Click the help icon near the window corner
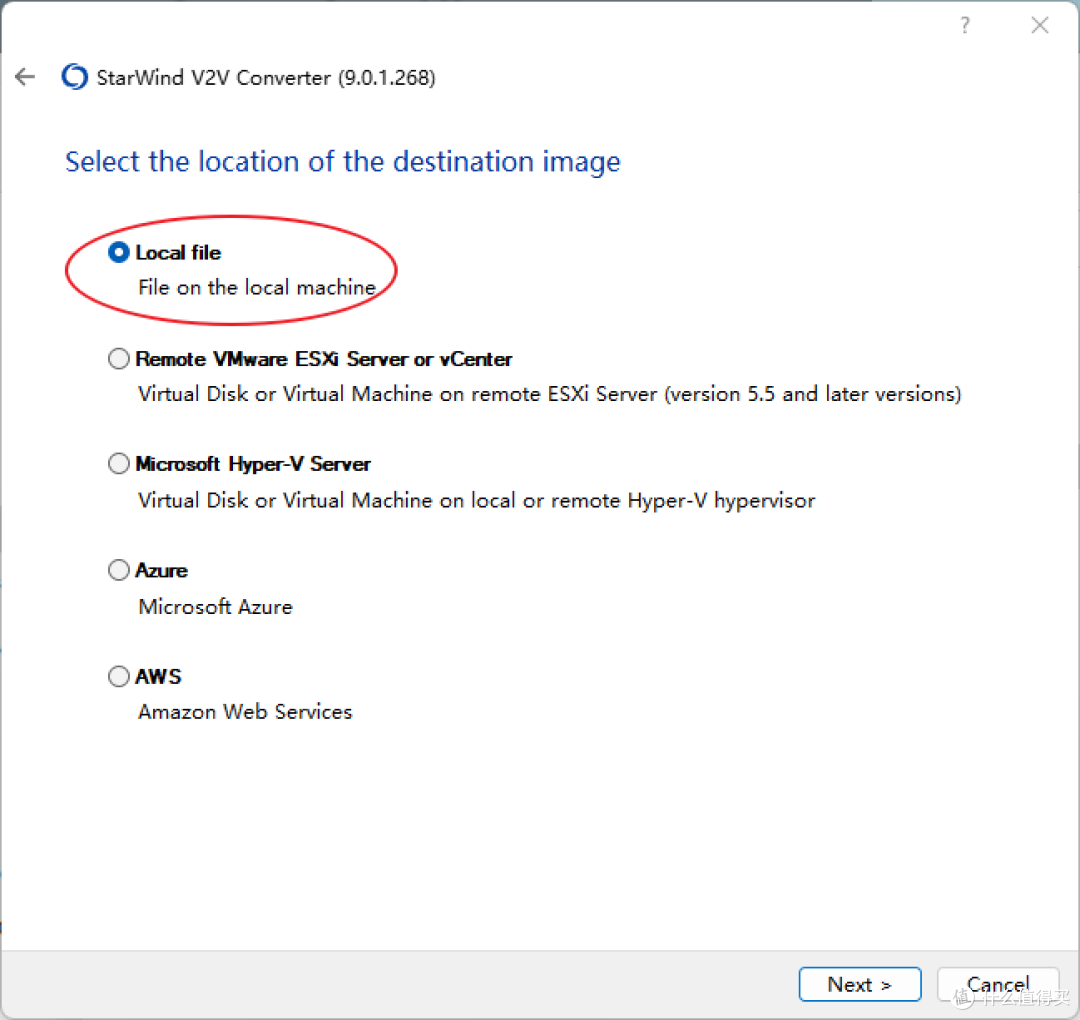 pyautogui.click(x=963, y=25)
